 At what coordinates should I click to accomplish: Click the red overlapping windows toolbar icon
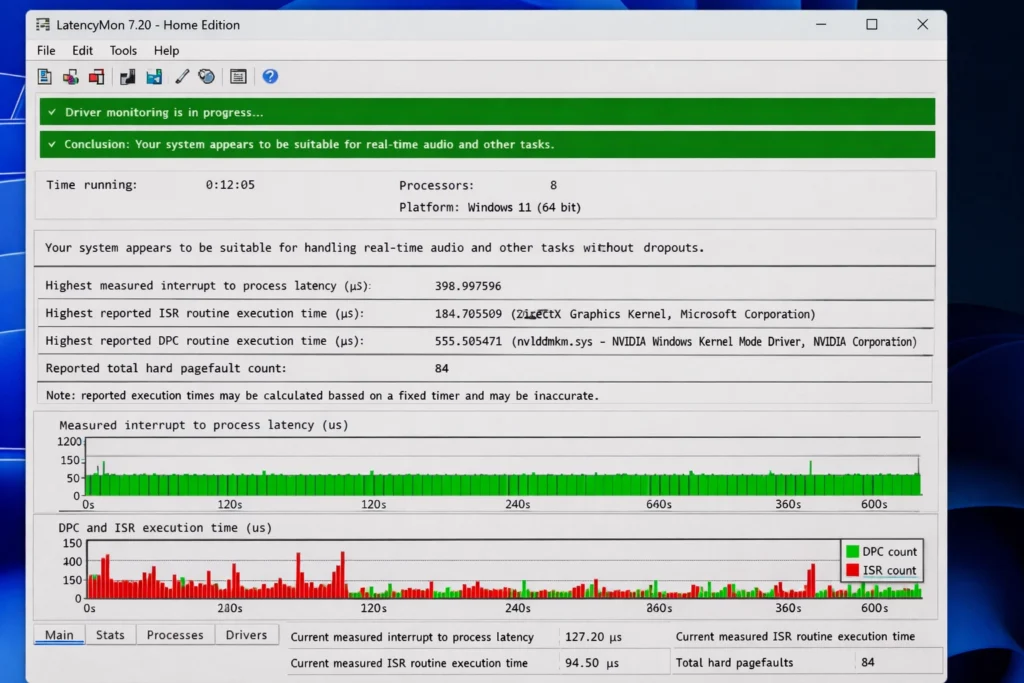point(97,77)
